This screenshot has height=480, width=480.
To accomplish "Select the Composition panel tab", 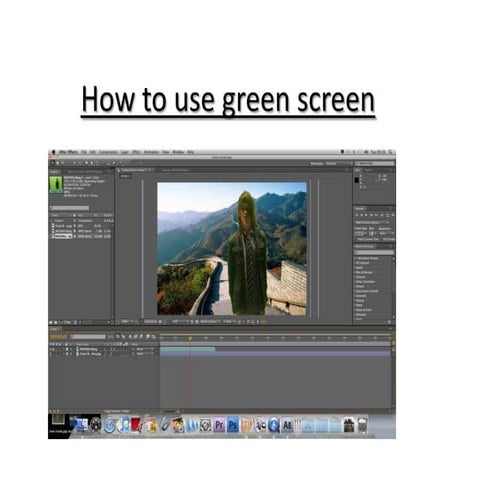I will tap(134, 170).
